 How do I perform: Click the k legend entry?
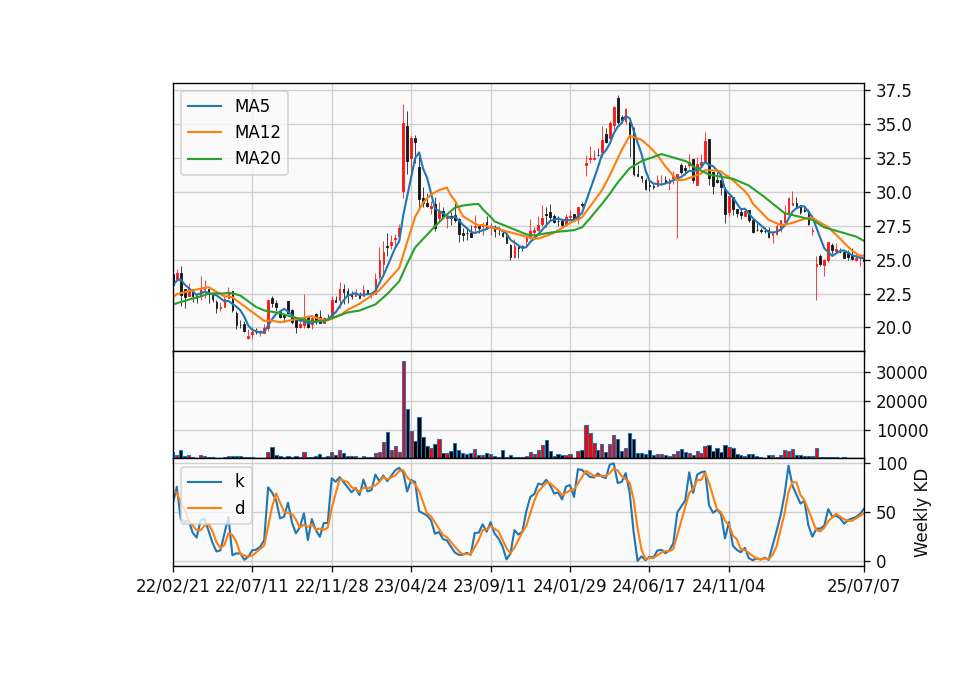click(x=239, y=481)
